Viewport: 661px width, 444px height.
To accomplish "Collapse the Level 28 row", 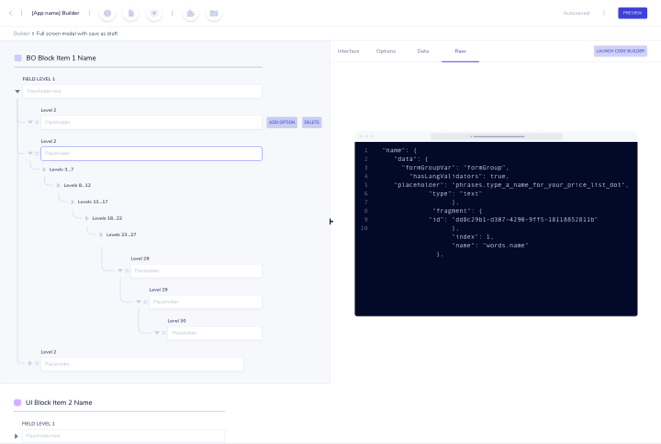I will click(x=120, y=271).
